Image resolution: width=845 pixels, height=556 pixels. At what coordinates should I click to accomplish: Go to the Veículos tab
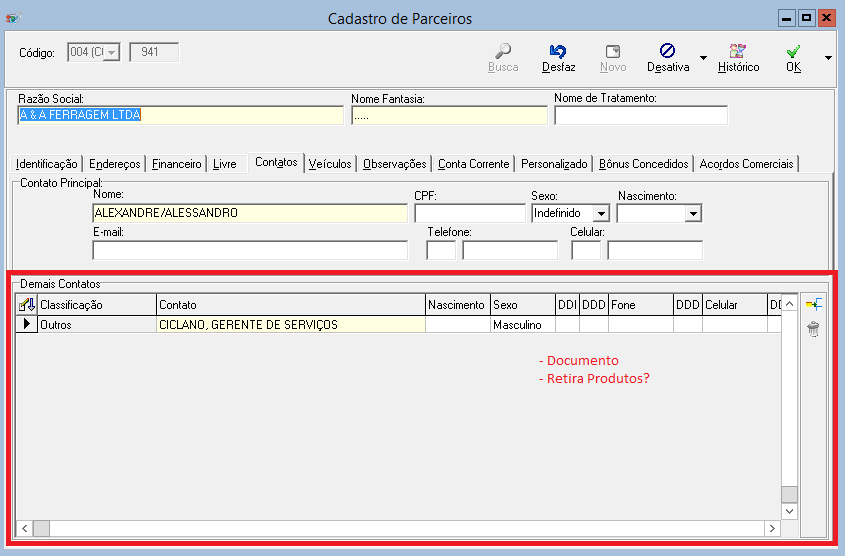coord(330,164)
